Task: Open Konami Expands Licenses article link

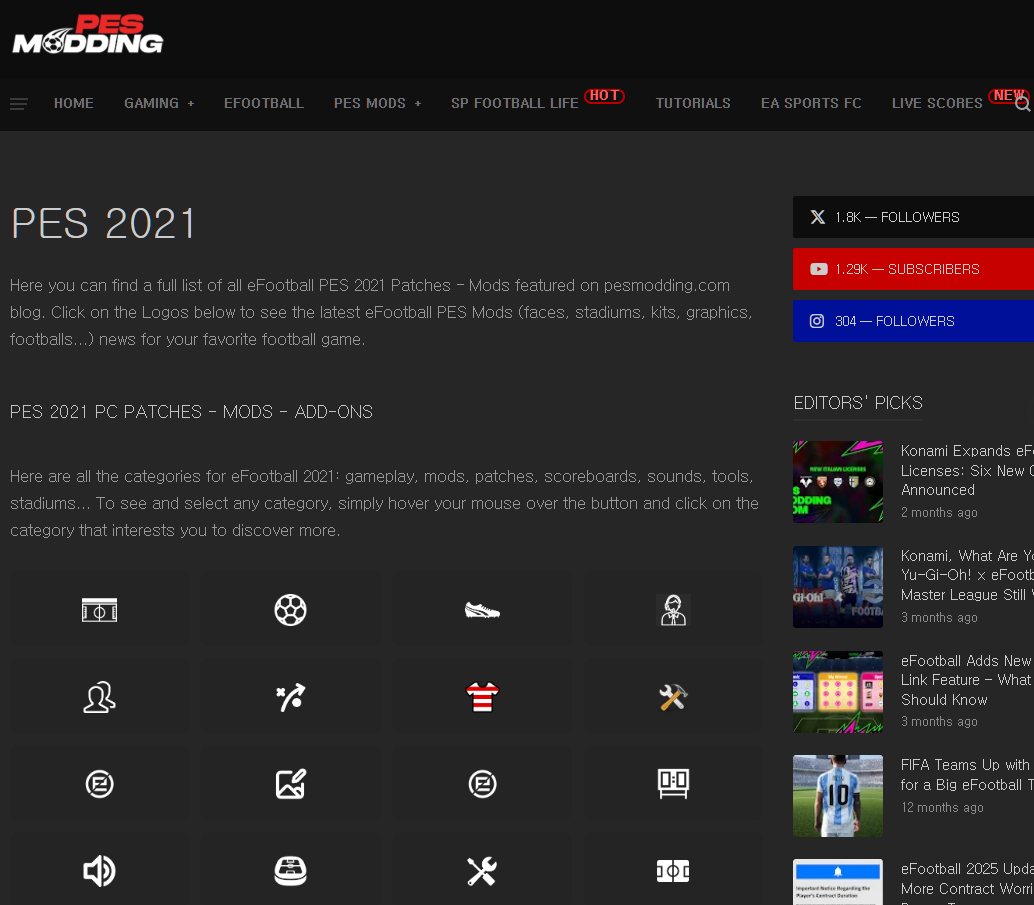Action: [967, 470]
